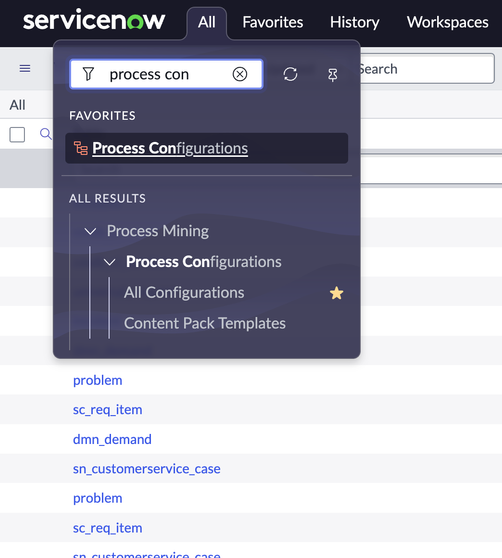Open the History menu tab
502x558 pixels.
(355, 22)
